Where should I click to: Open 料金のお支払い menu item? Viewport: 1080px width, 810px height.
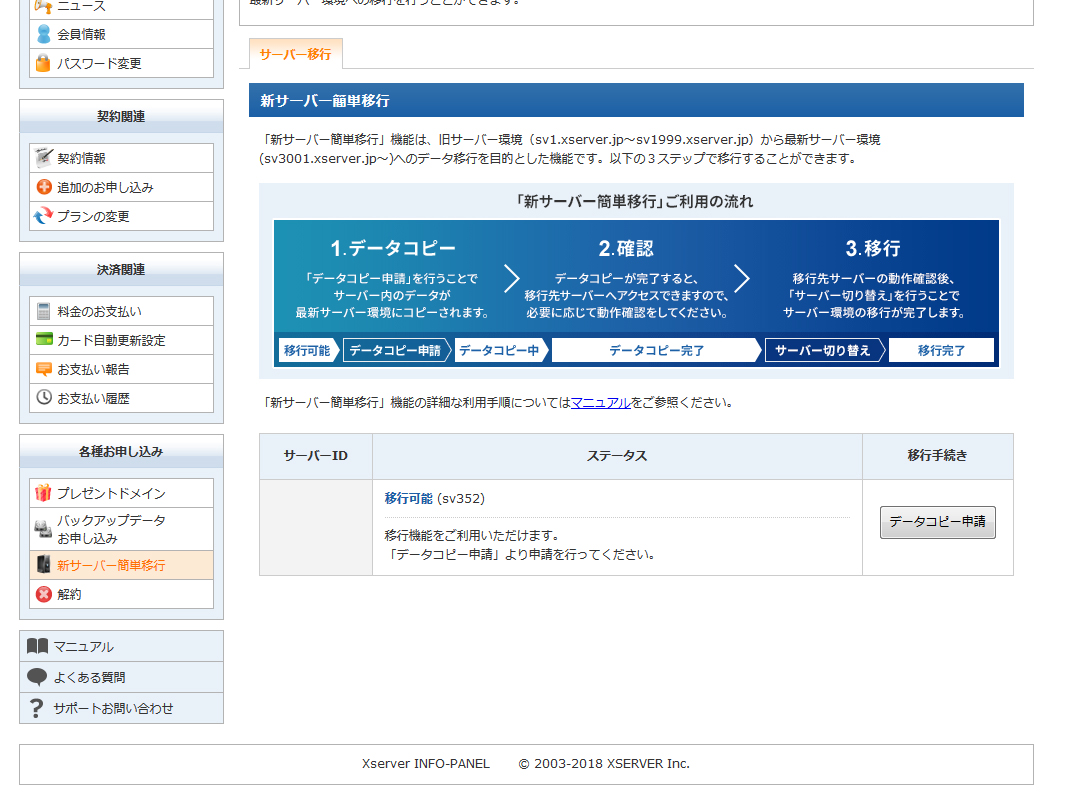pyautogui.click(x=99, y=311)
